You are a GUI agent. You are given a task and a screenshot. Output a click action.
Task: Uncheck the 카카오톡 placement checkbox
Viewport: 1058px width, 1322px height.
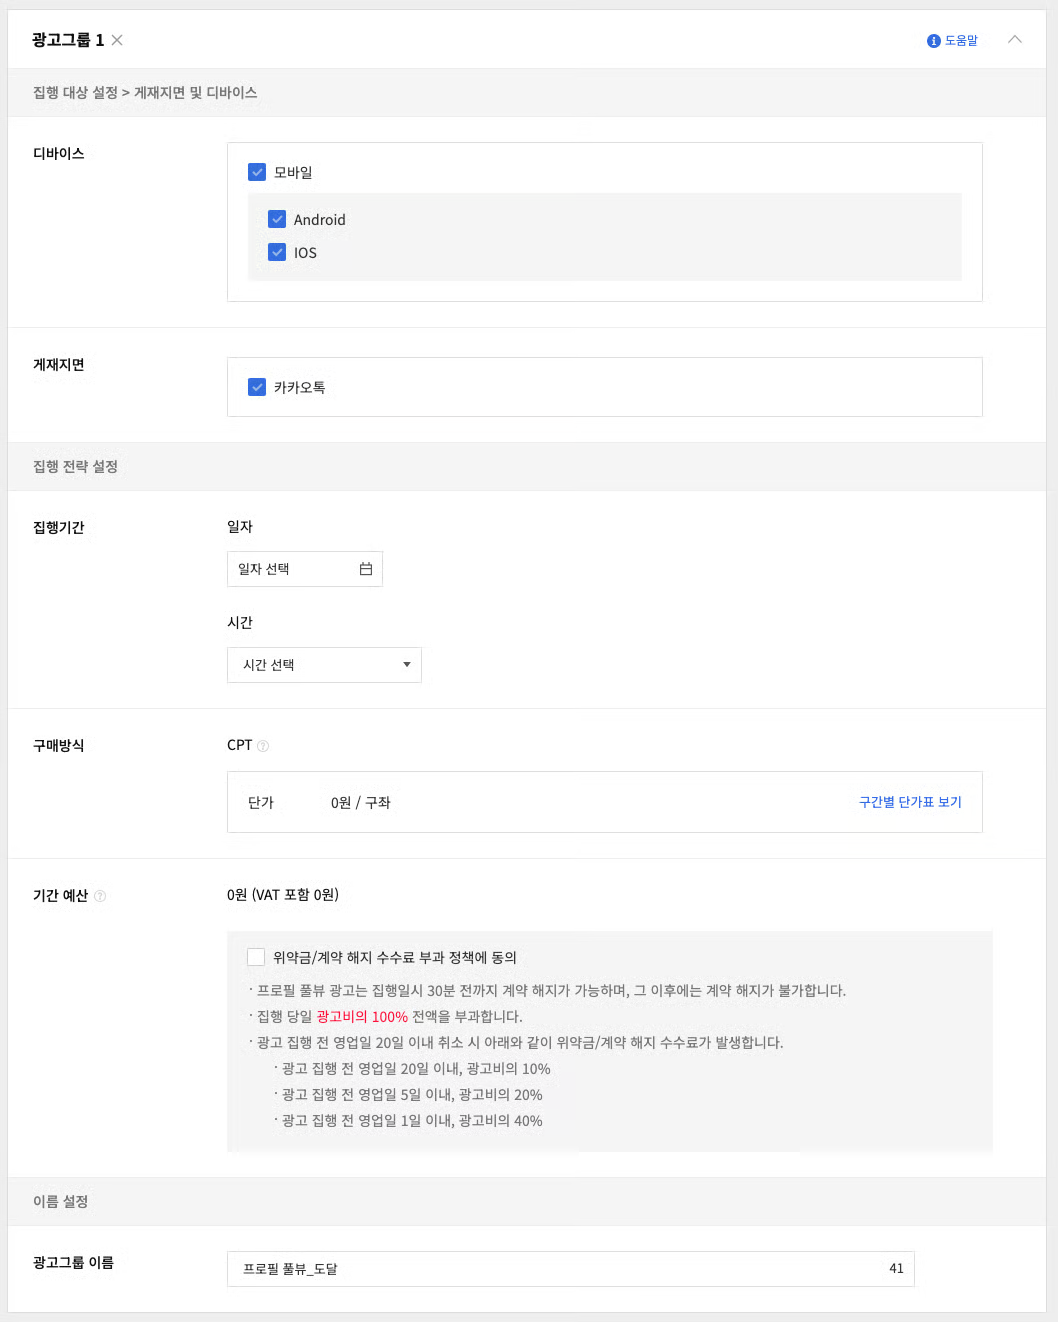(x=257, y=387)
